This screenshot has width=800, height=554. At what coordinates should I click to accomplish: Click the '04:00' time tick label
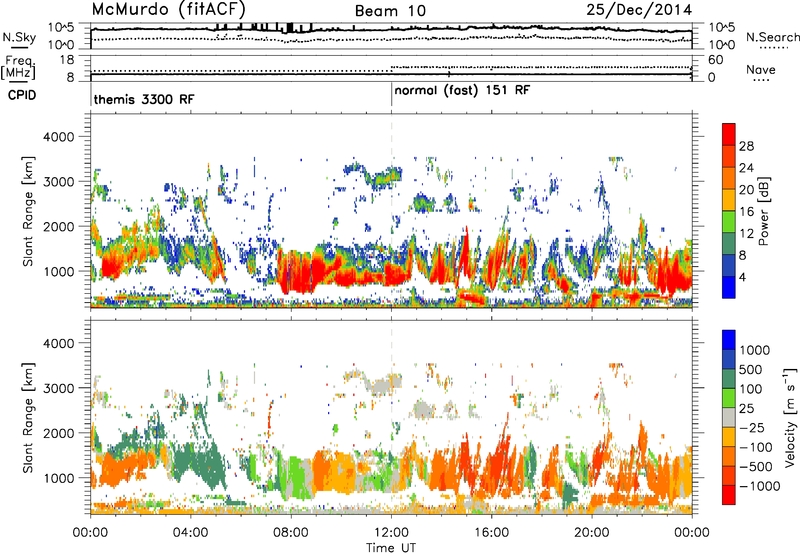tap(191, 533)
